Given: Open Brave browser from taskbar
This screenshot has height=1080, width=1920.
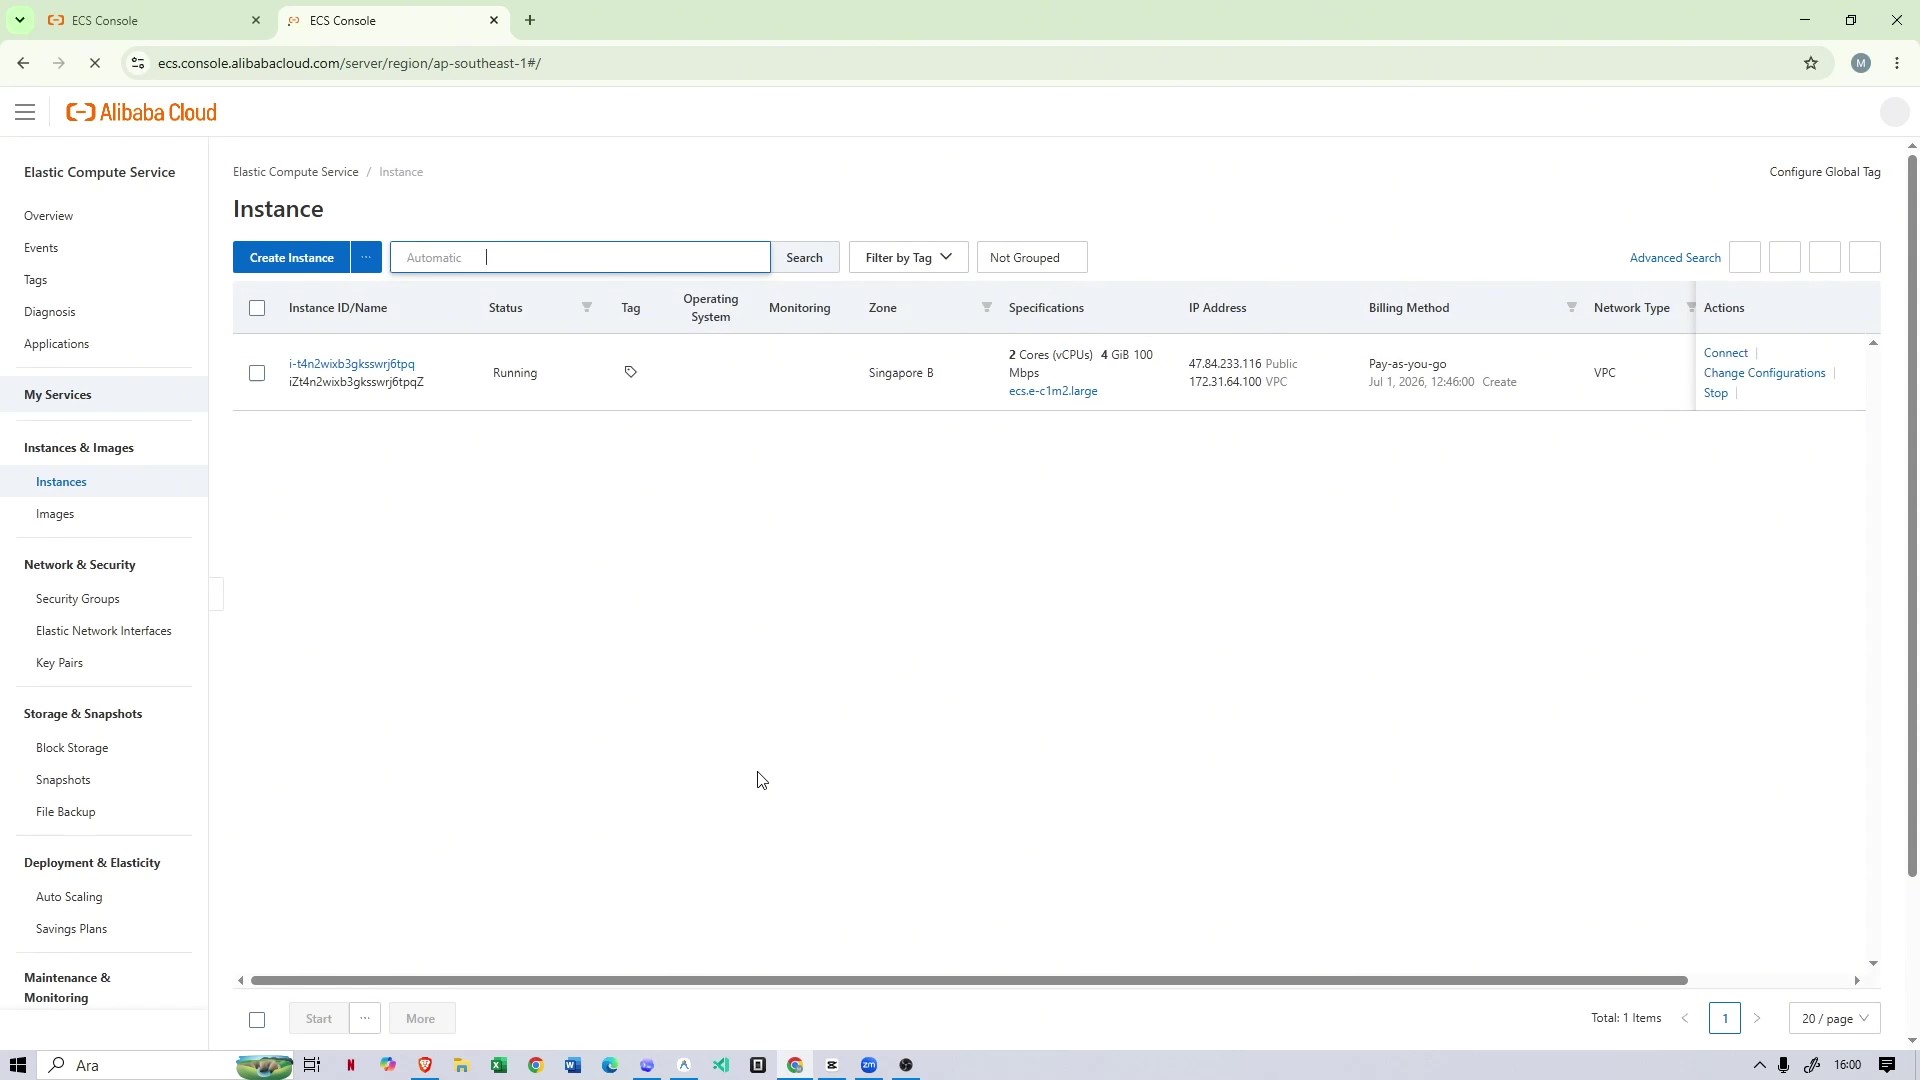Looking at the screenshot, I should [x=425, y=1065].
